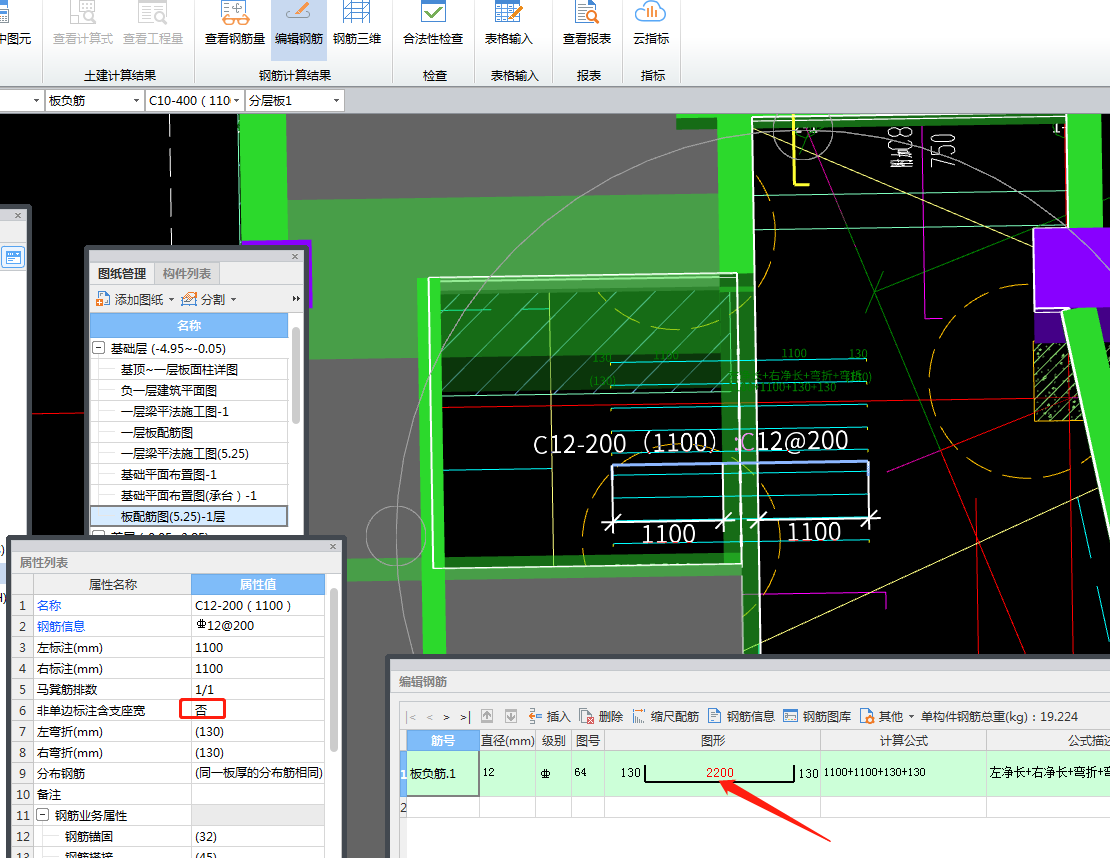Go to next rebar row
The height and width of the screenshot is (858, 1110).
(446, 717)
